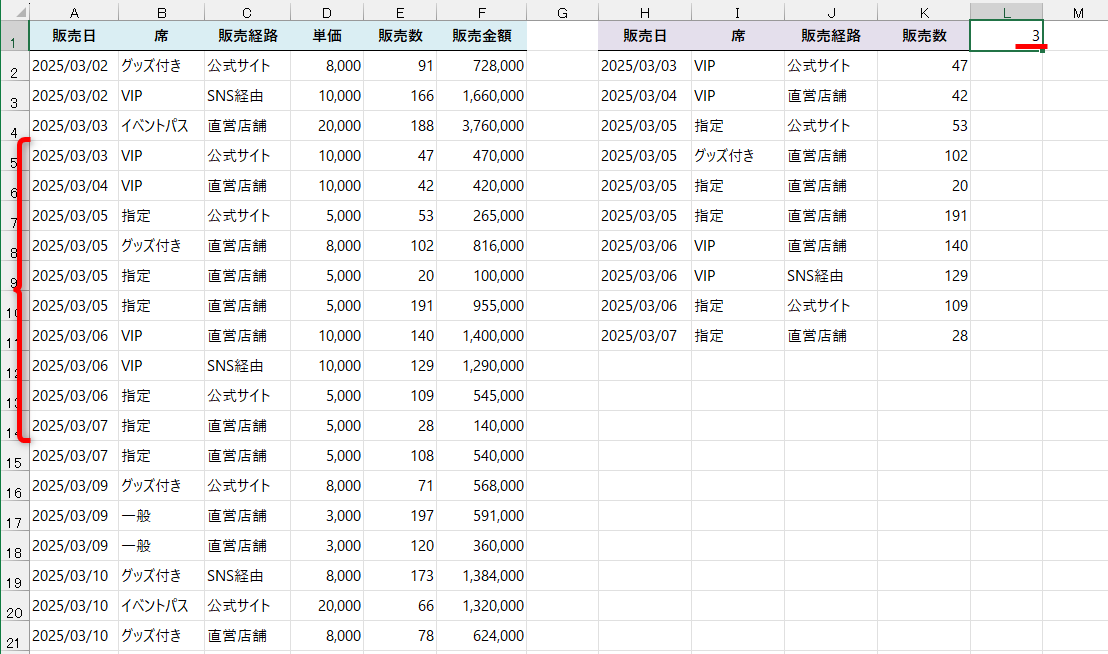Click header cell 席 in column I
This screenshot has width=1108, height=654.
click(x=738, y=36)
